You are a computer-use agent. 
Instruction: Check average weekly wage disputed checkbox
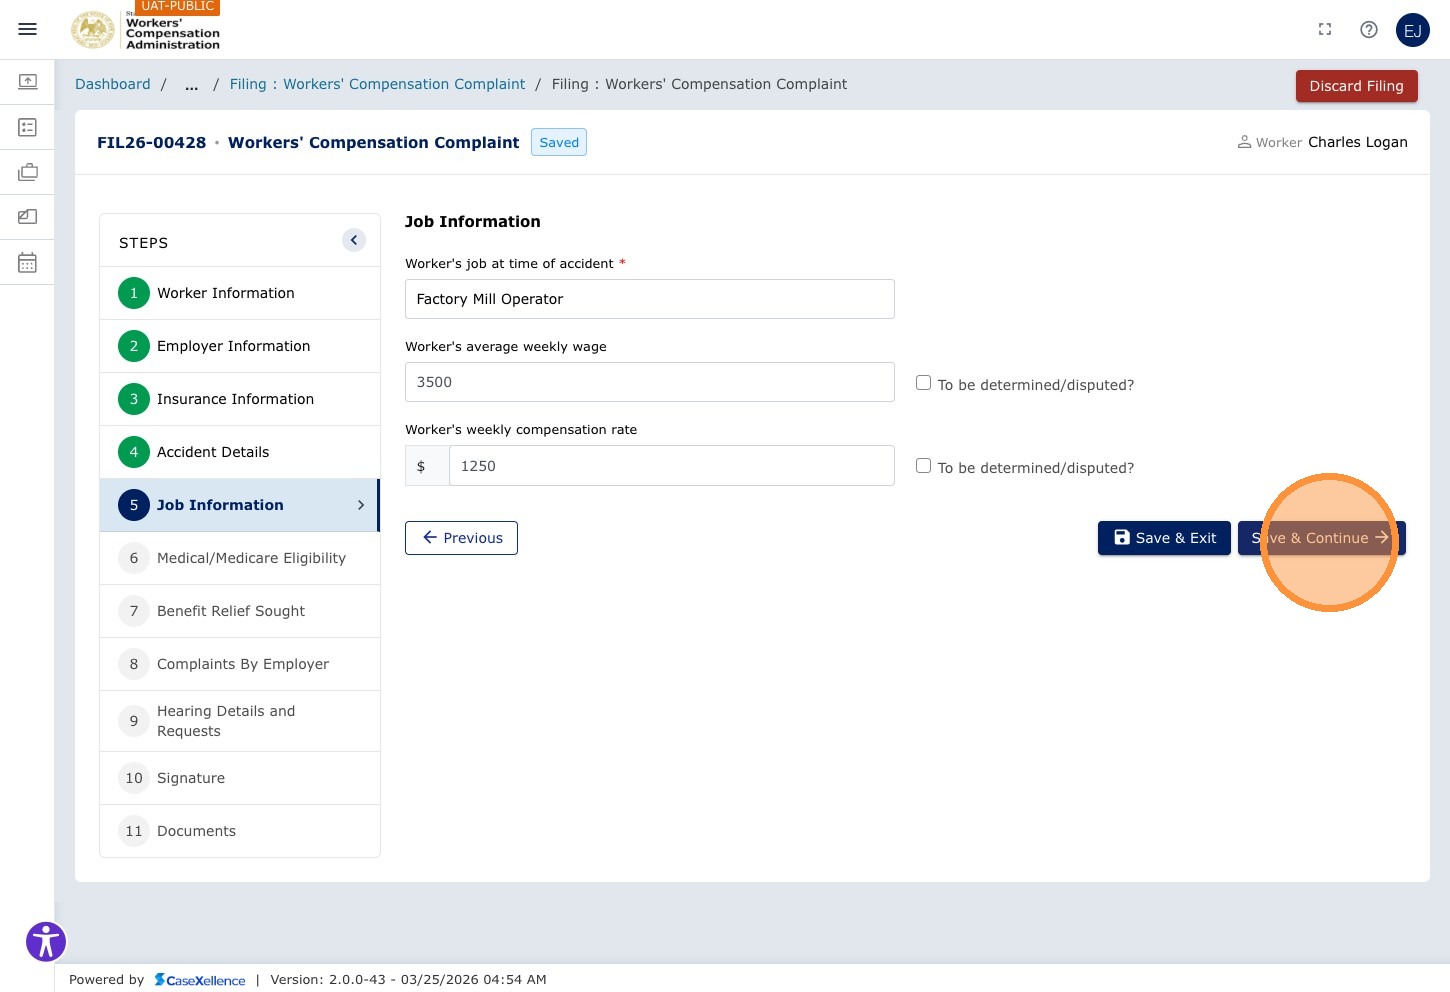[923, 383]
